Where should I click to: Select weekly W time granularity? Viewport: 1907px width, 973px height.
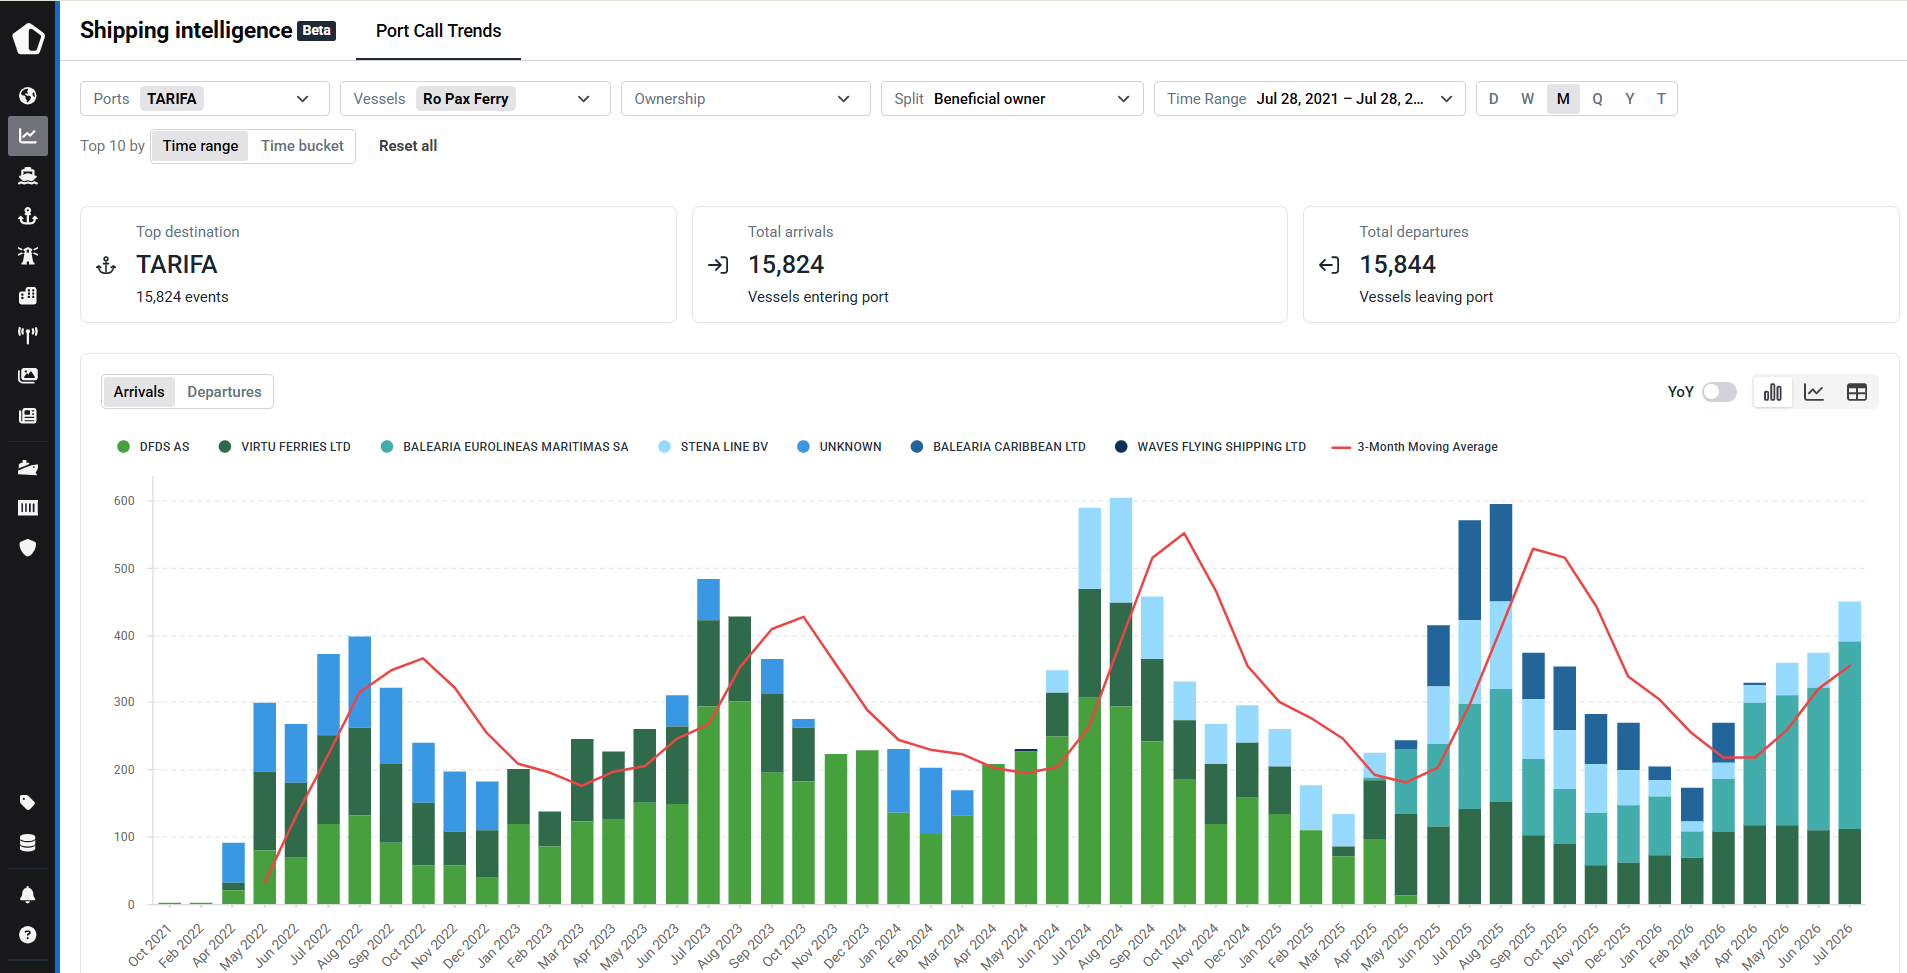coord(1528,99)
